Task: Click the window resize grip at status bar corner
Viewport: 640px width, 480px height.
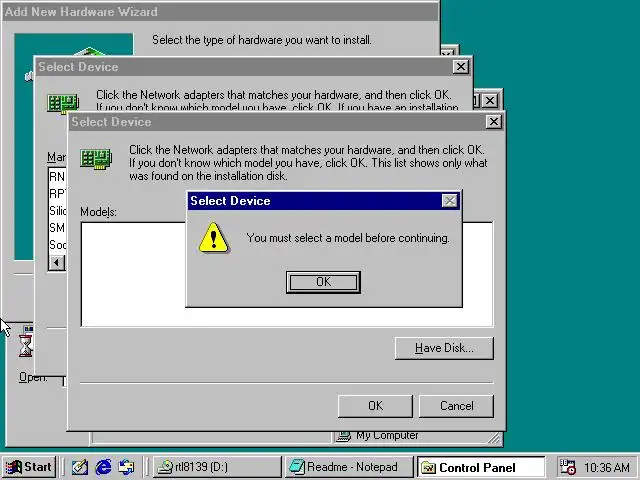Action: [x=494, y=438]
